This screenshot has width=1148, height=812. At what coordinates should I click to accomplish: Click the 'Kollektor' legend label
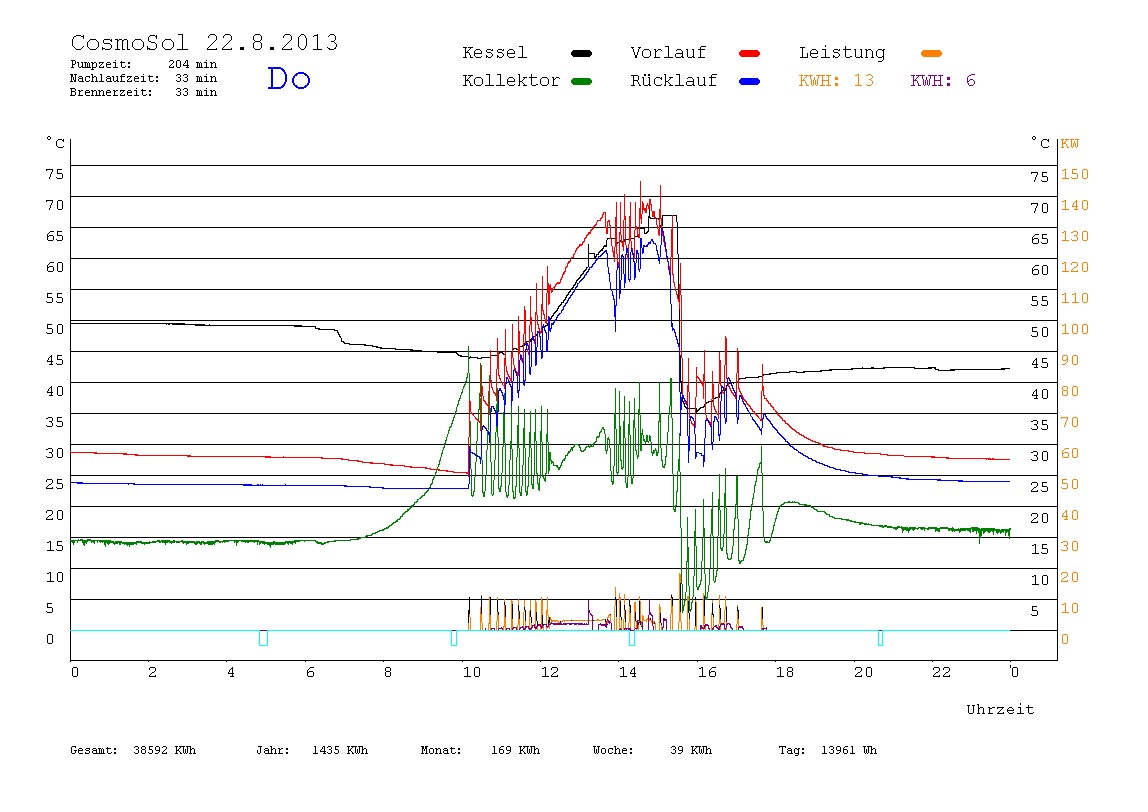511,81
